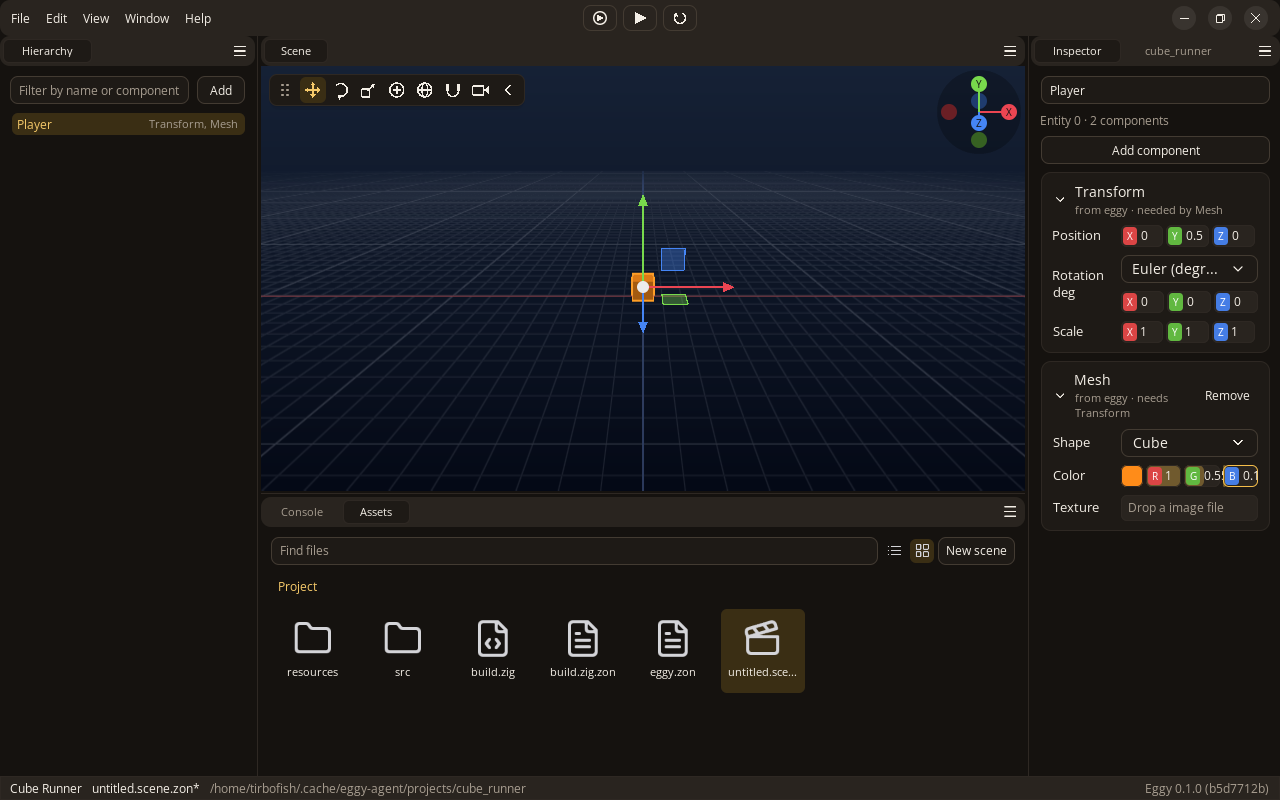Viewport: 1280px width, 800px height.
Task: Click the Y axis on orientation gizmo
Action: click(x=979, y=84)
